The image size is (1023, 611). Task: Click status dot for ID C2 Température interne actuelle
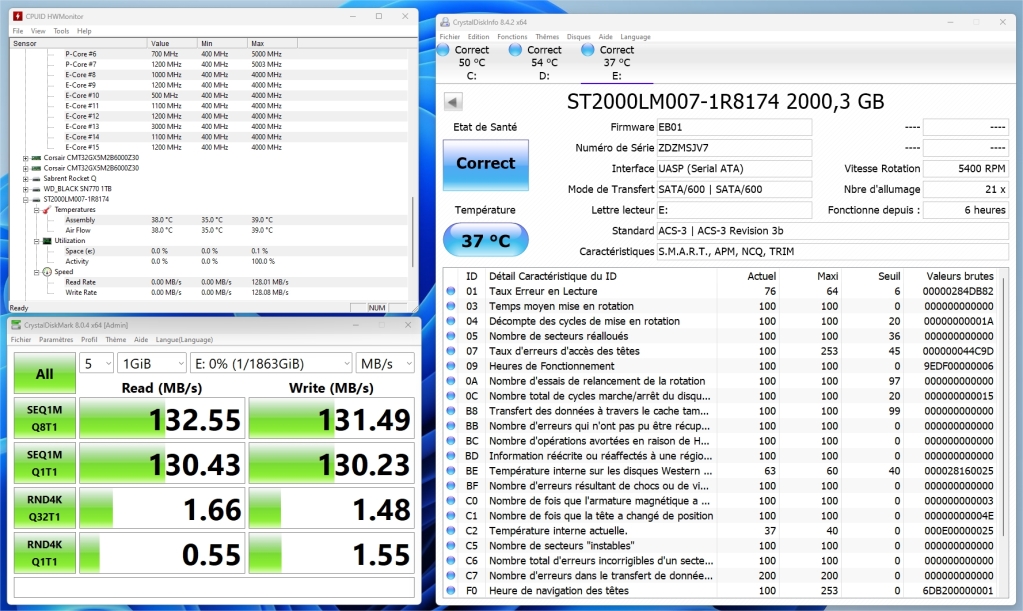tap(451, 531)
